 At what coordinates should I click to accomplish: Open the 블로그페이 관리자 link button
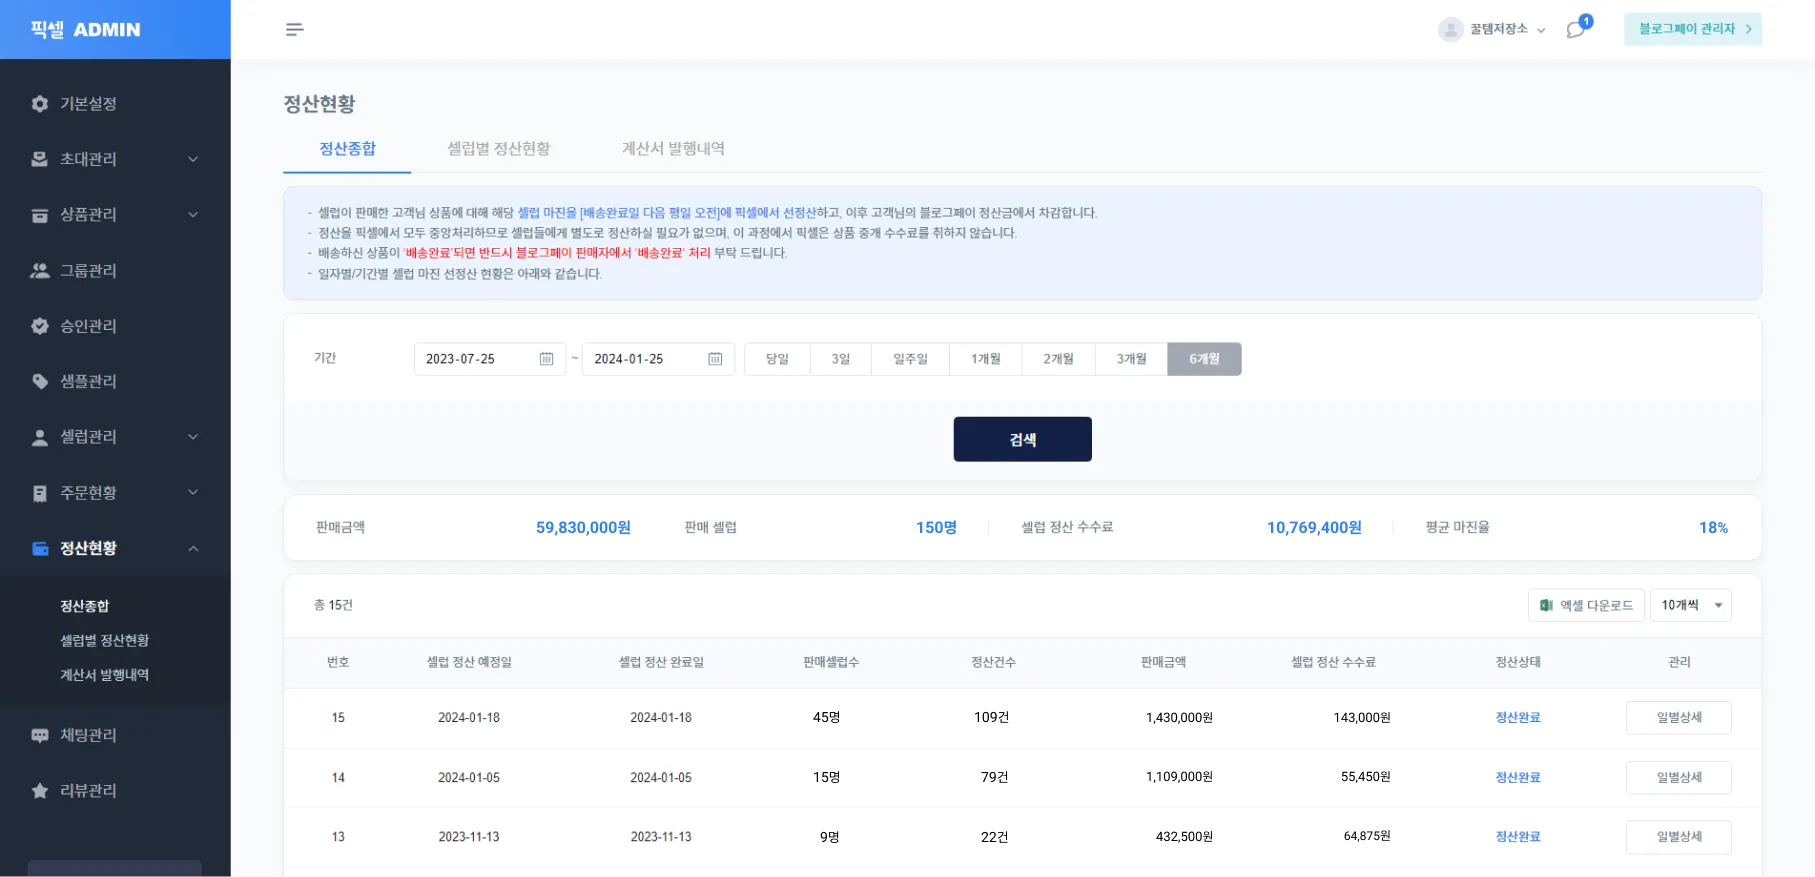click(x=1693, y=29)
